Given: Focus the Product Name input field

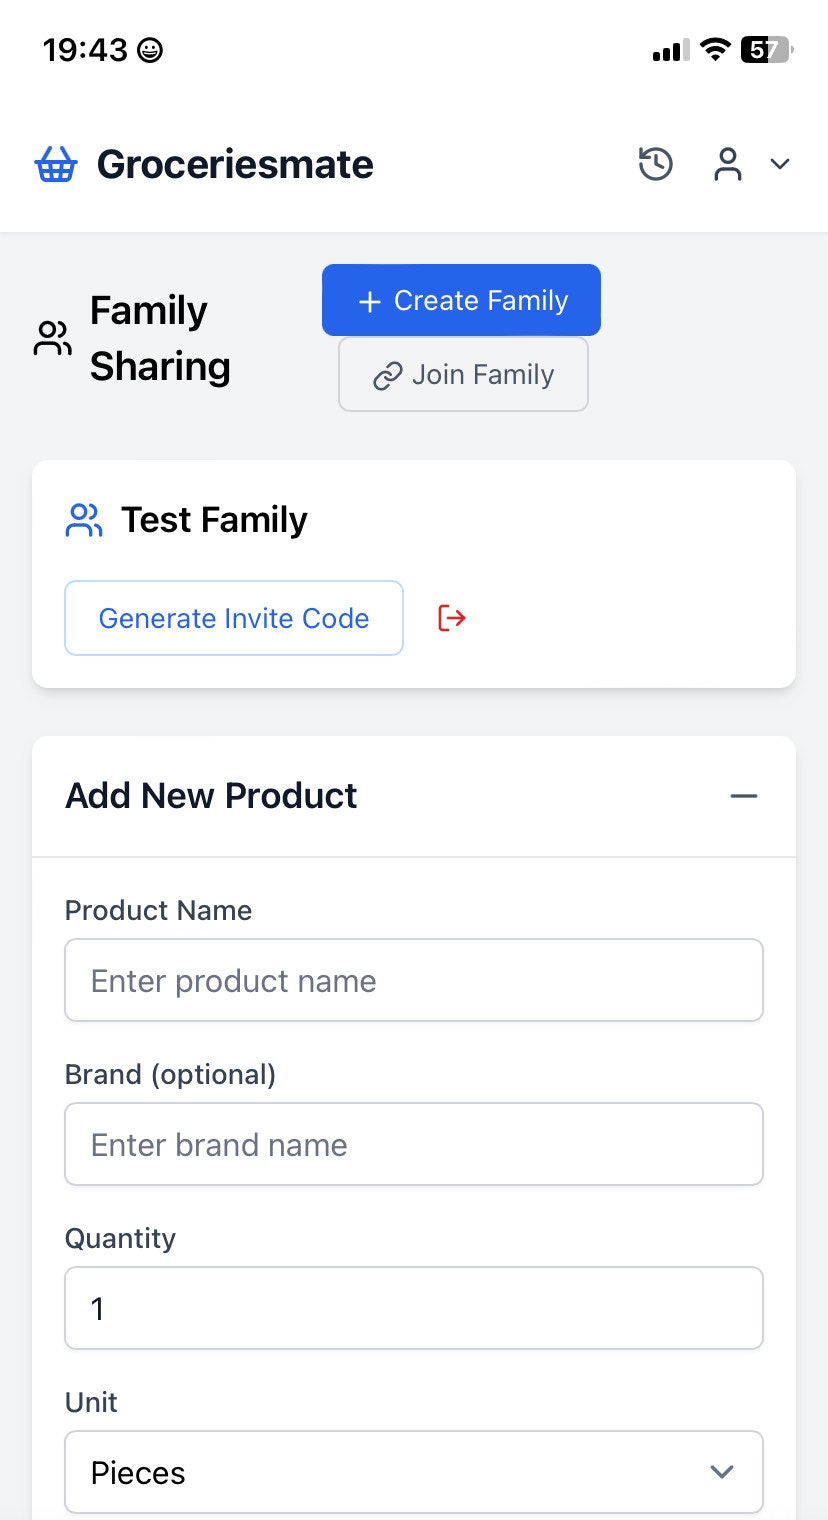Looking at the screenshot, I should coord(414,980).
